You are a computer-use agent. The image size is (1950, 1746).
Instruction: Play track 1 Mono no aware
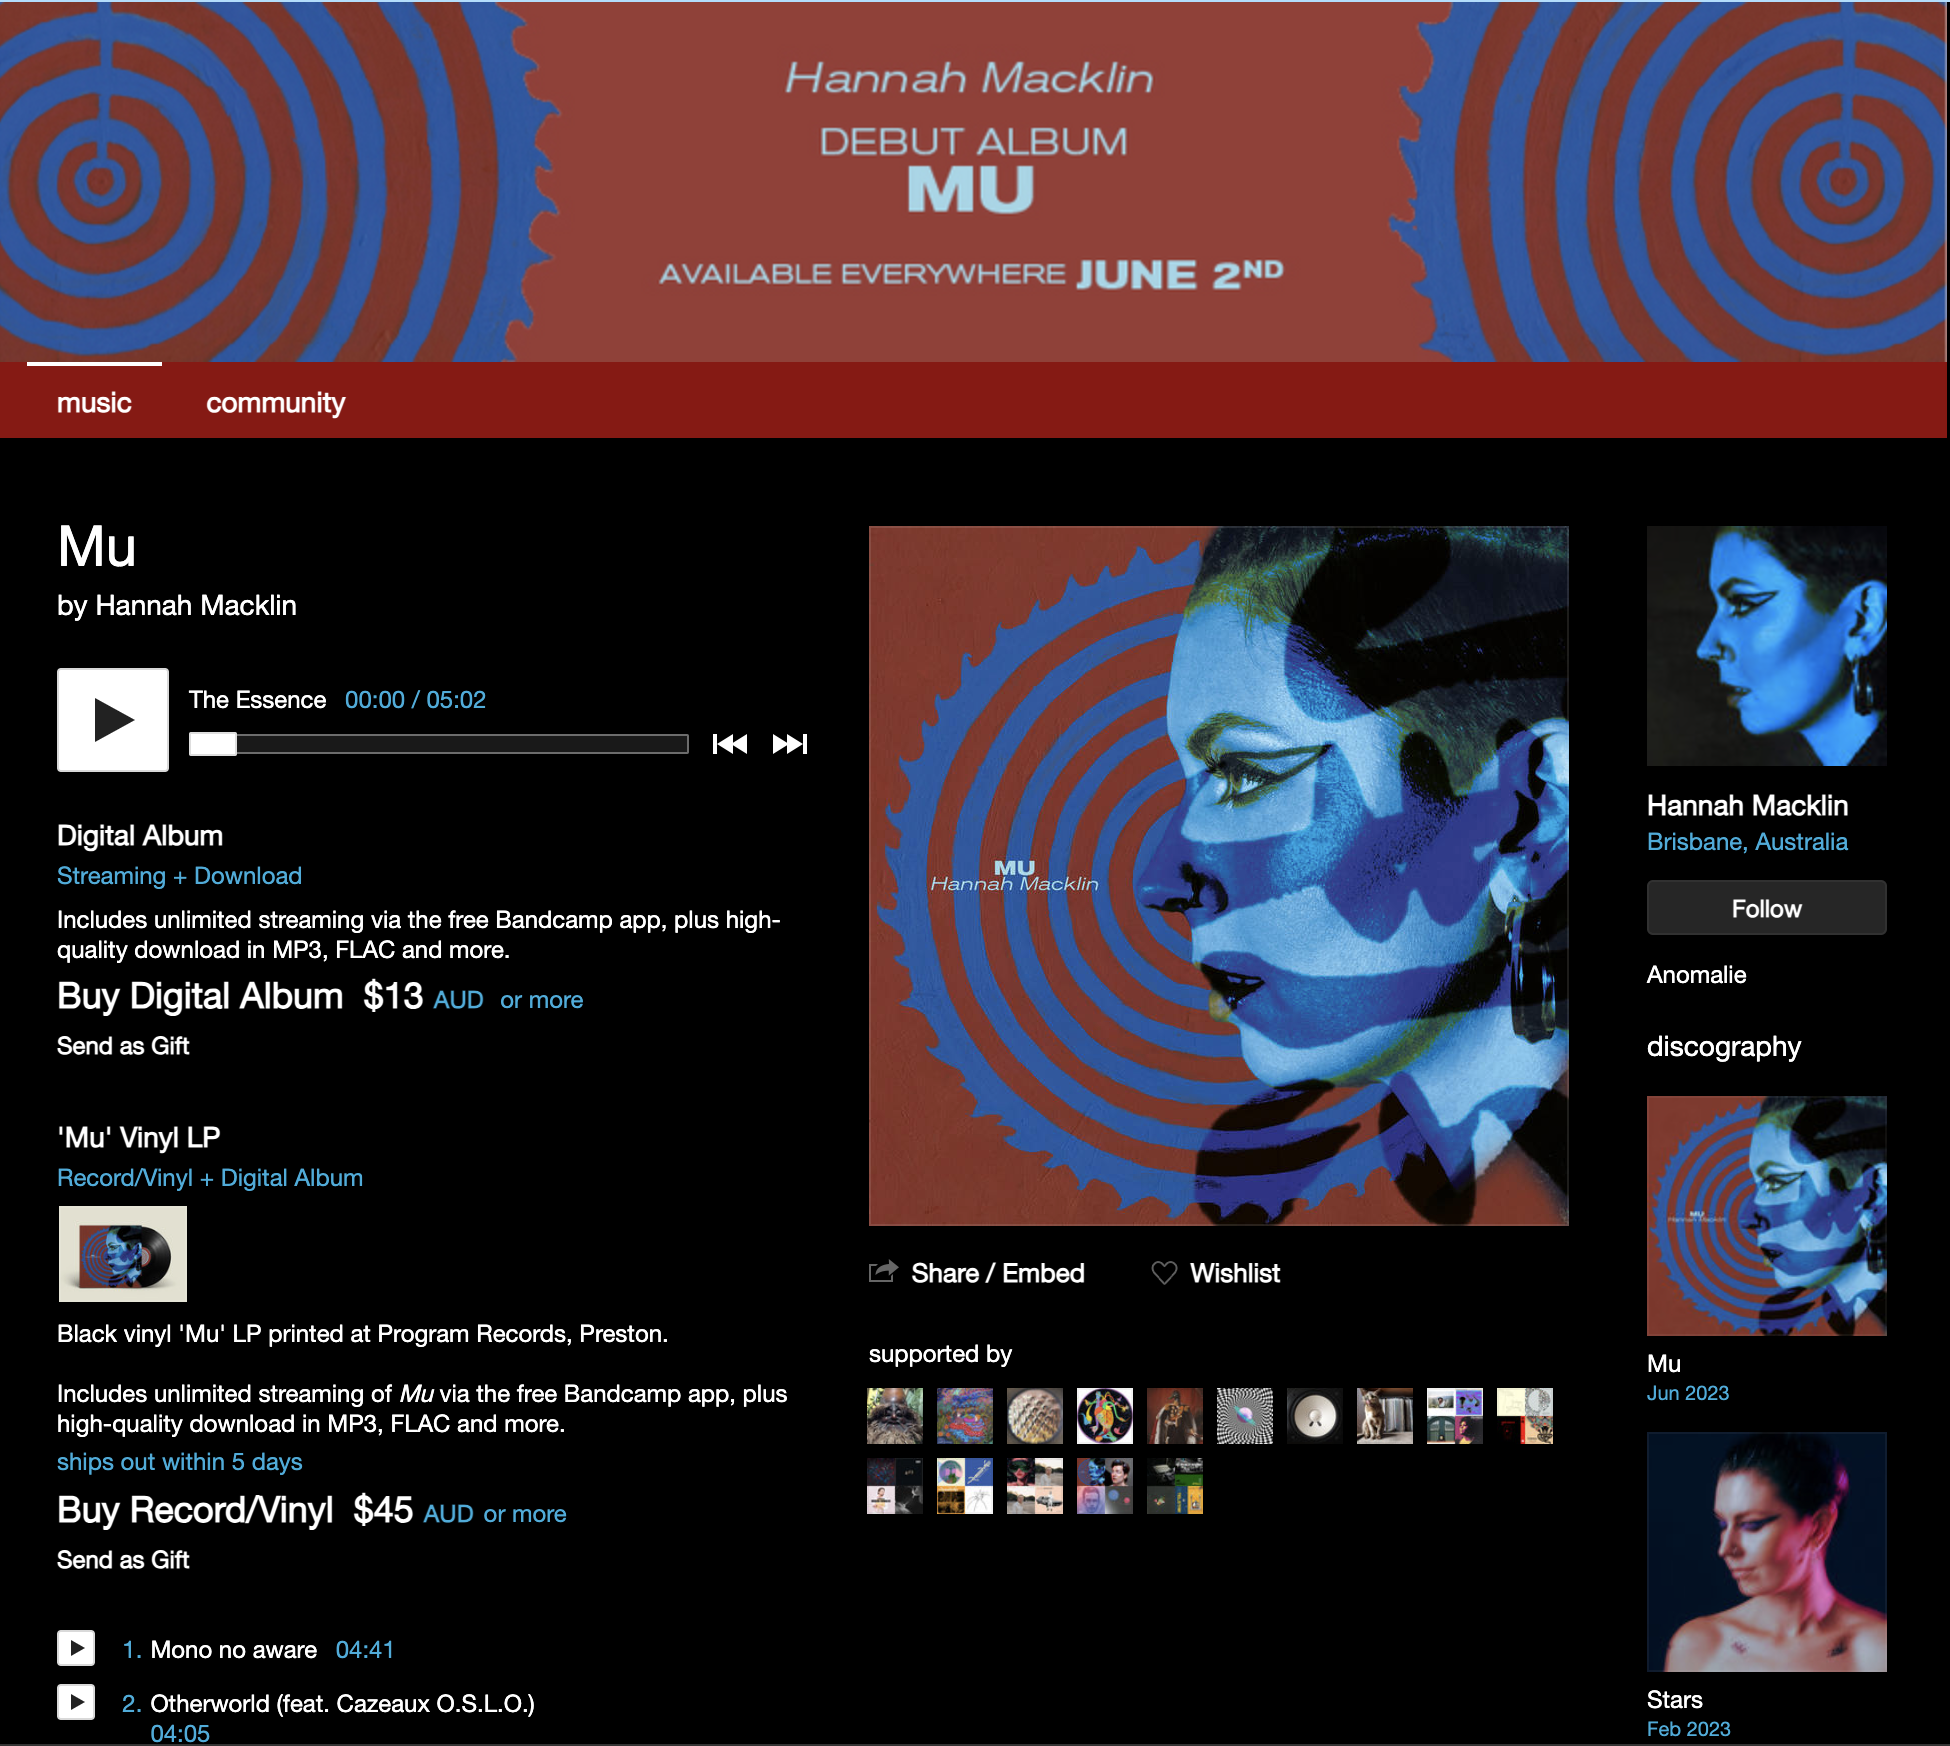[x=76, y=1648]
